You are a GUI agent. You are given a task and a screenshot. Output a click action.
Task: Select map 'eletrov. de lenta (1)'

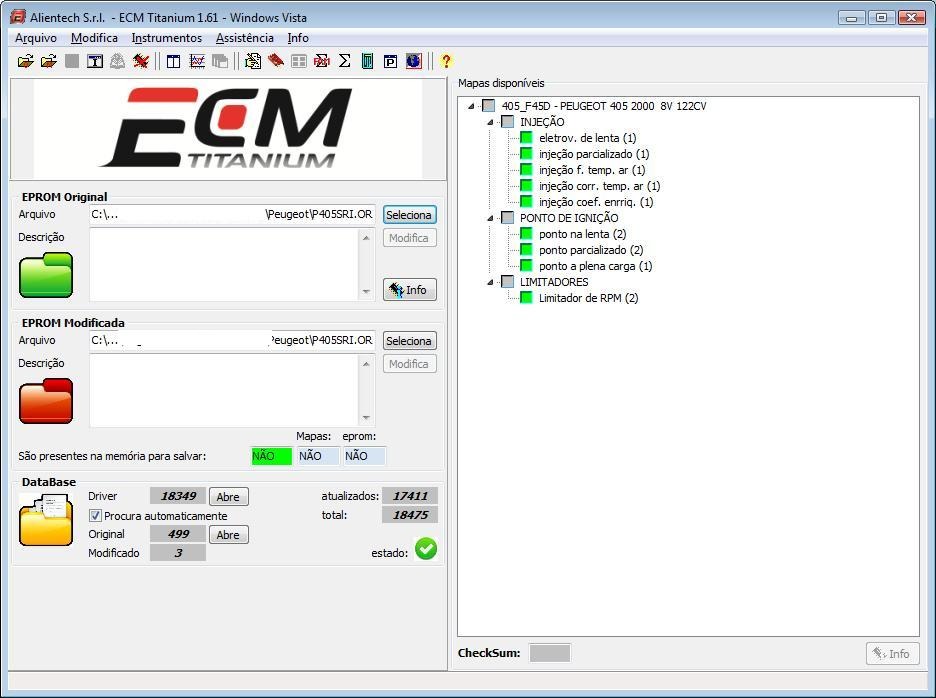(587, 138)
